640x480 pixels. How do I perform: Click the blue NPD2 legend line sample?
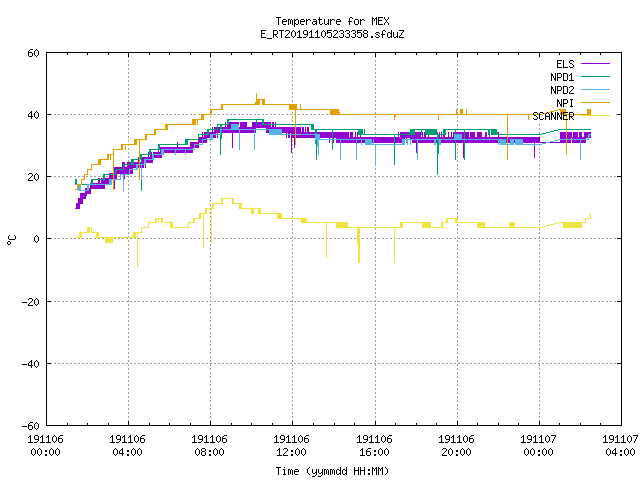[x=596, y=89]
